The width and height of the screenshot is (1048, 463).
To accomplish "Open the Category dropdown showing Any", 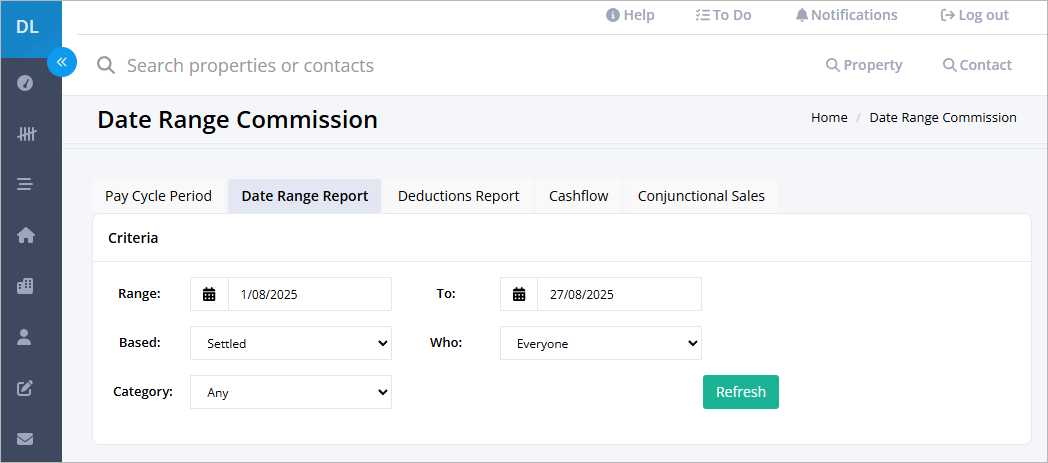I will click(291, 392).
